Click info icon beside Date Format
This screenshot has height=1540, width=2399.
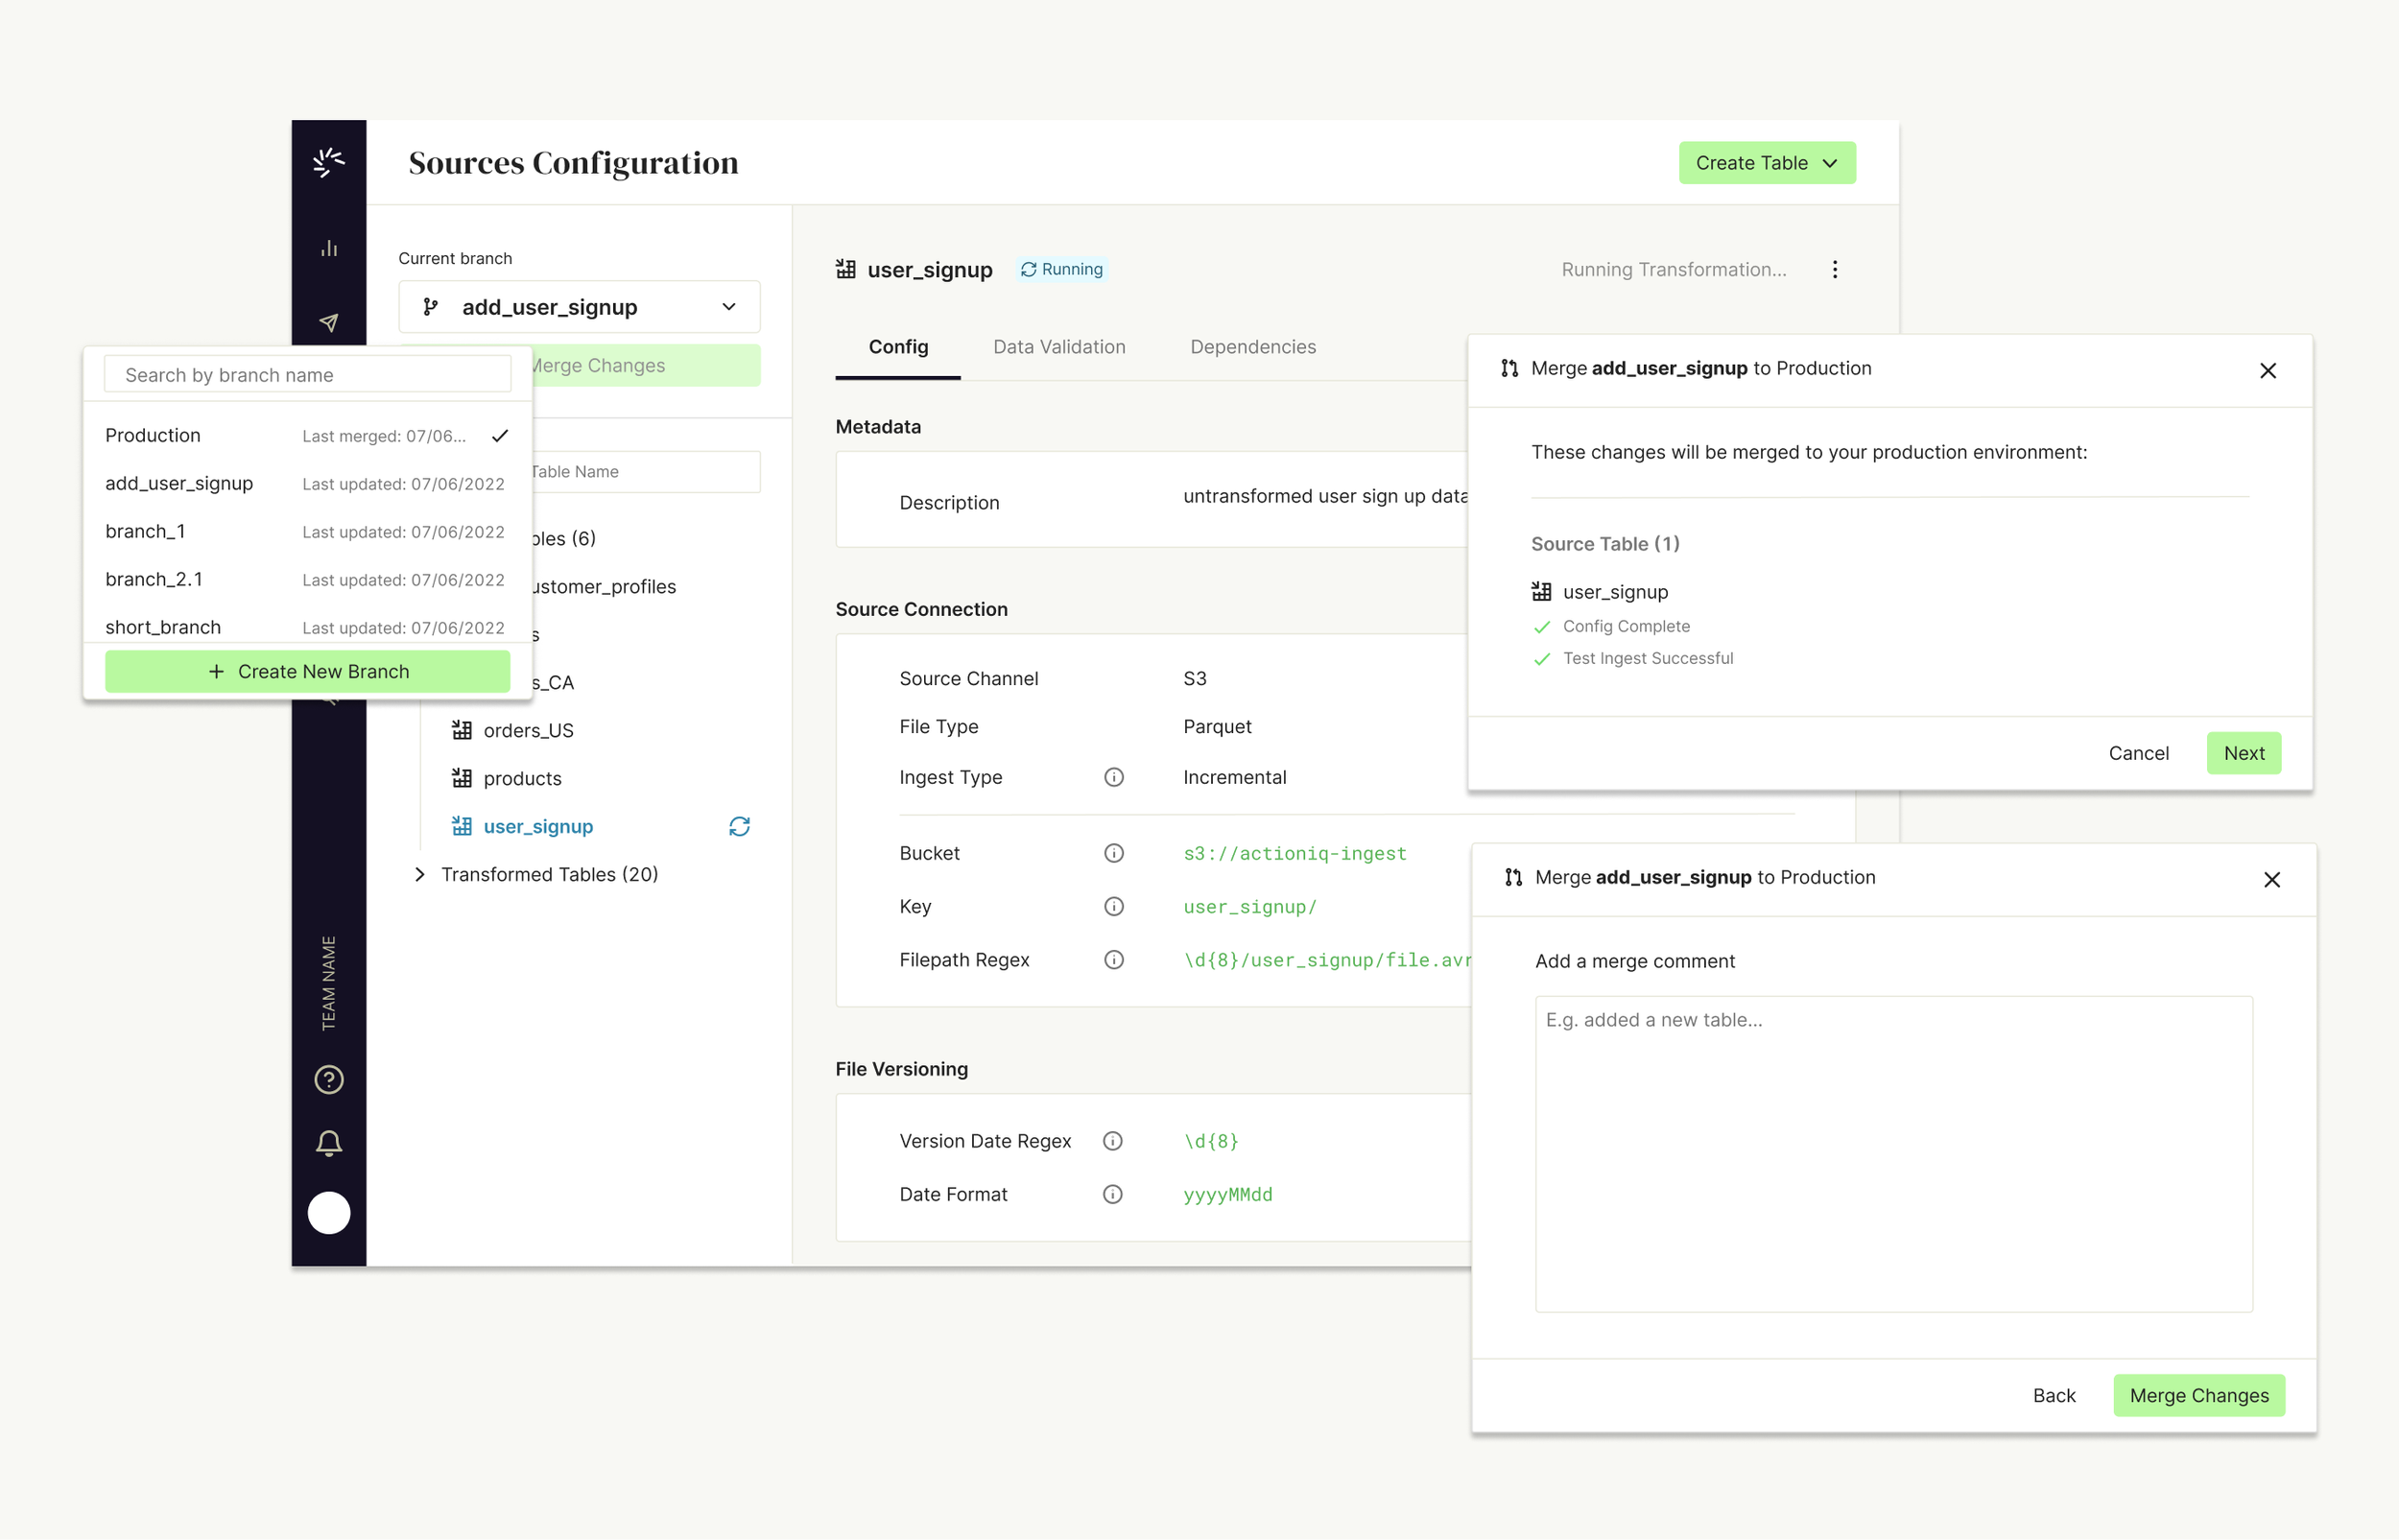point(1112,1194)
